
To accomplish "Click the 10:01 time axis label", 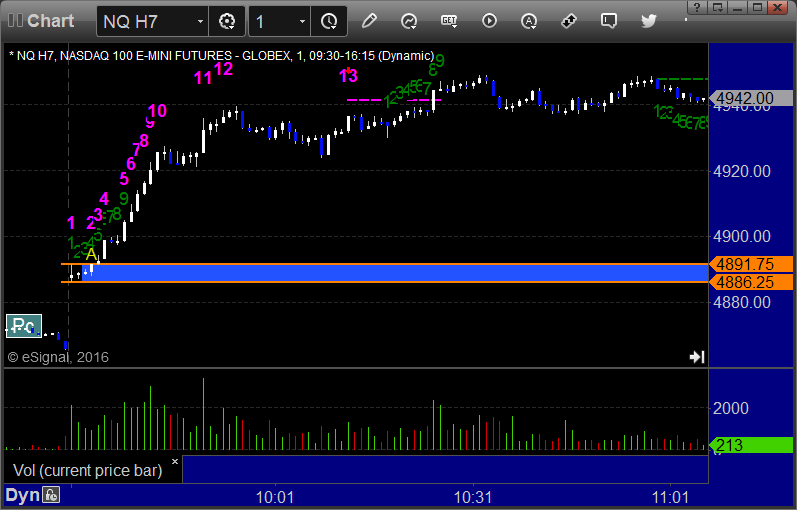I will point(274,497).
